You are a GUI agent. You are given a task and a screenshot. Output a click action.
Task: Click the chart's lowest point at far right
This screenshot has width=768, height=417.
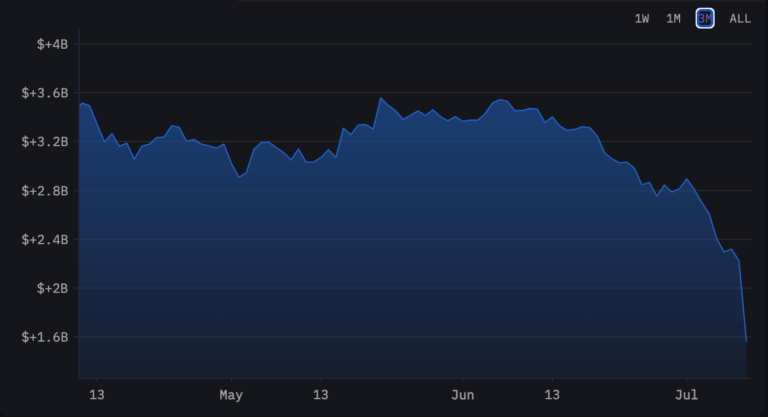pyautogui.click(x=746, y=341)
